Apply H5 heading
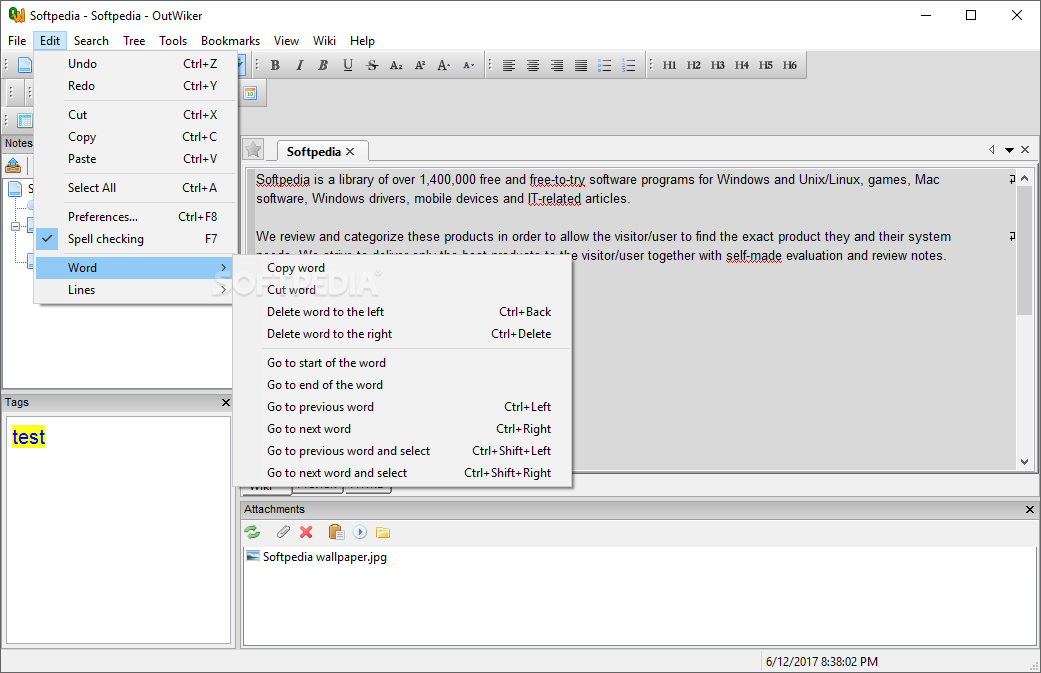1041x673 pixels. coord(765,65)
